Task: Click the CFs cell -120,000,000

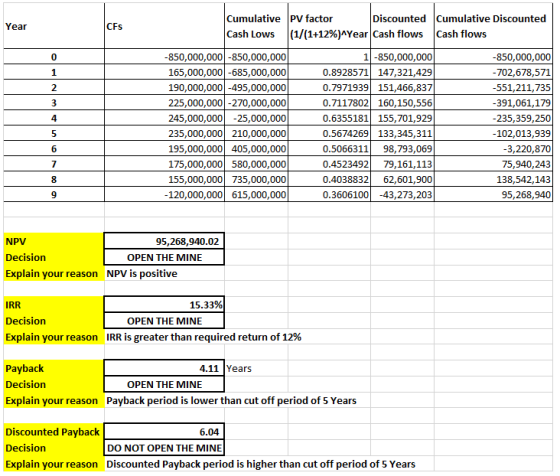Action: [x=165, y=195]
